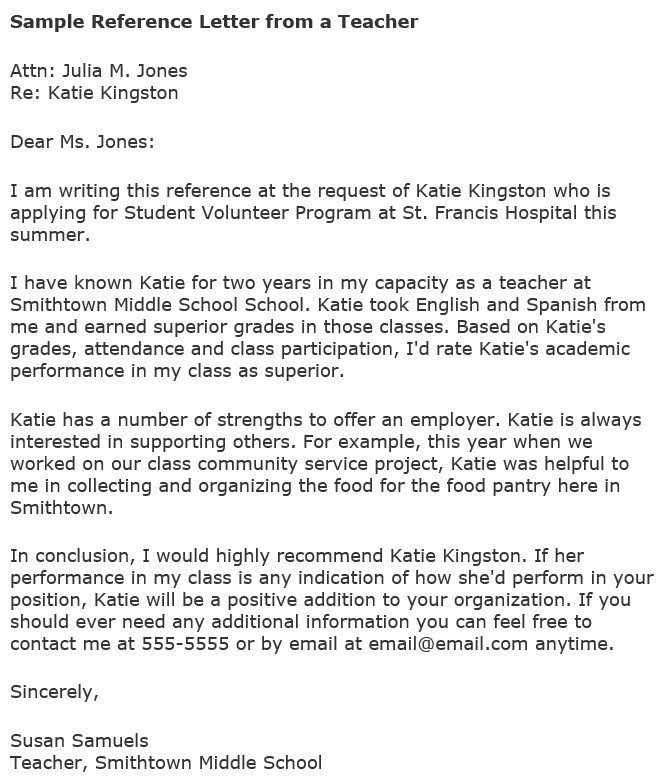Screen dimensions: 667x781
Task: Click the word 'summer.' ending first paragraph
Action: coord(50,235)
